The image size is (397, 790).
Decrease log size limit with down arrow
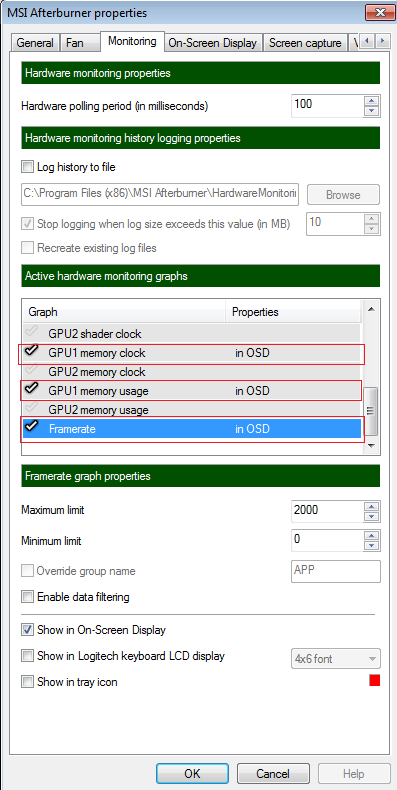372,230
